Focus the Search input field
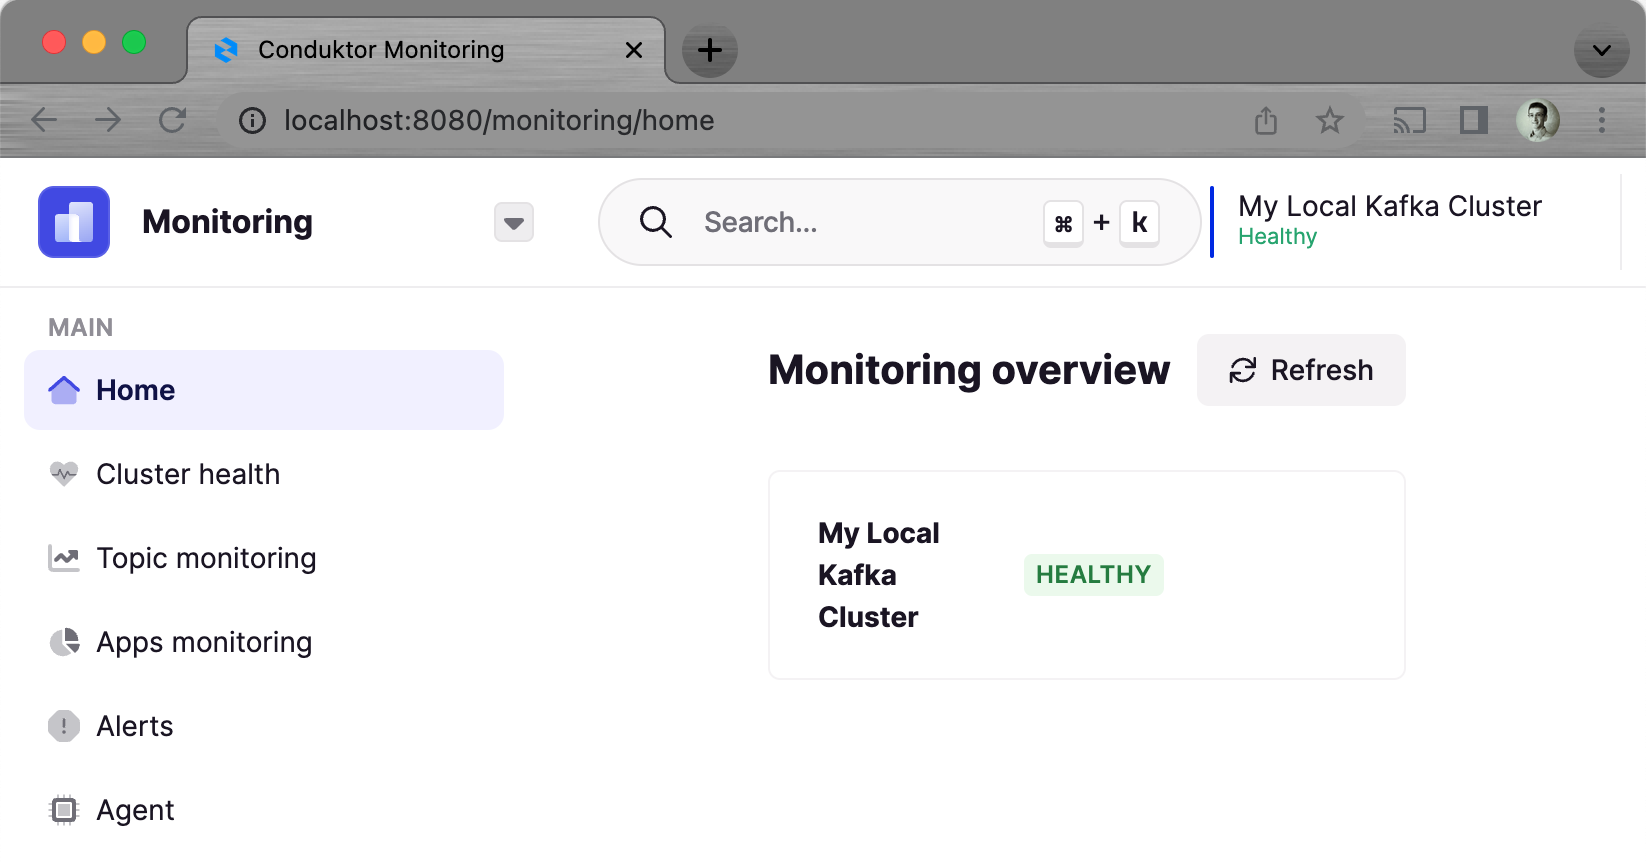The width and height of the screenshot is (1646, 862). click(x=899, y=222)
